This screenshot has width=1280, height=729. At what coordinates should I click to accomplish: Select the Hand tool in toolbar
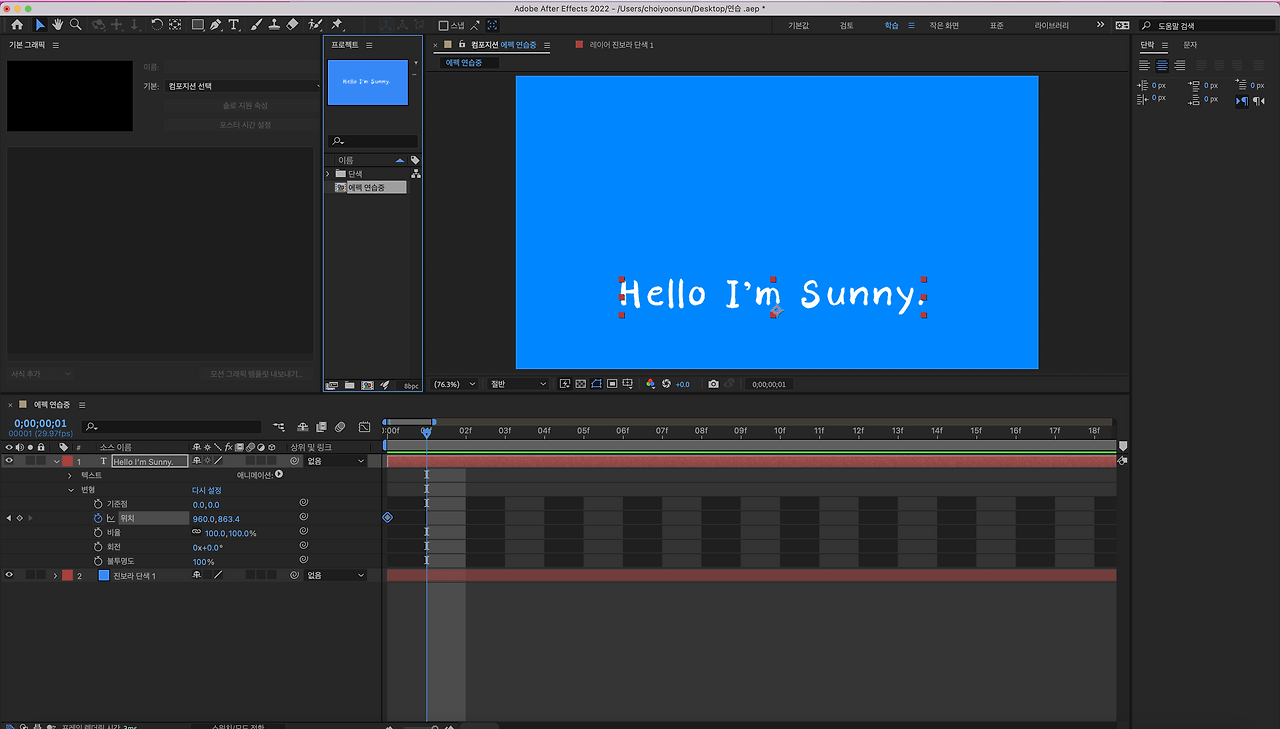tap(58, 25)
